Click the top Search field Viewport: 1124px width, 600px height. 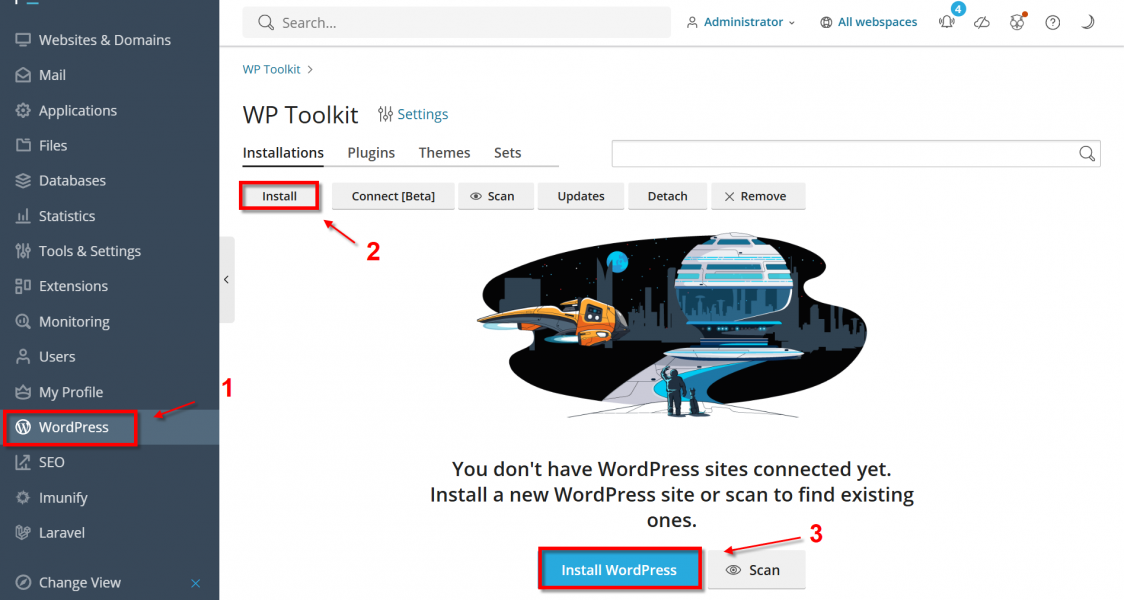(457, 22)
